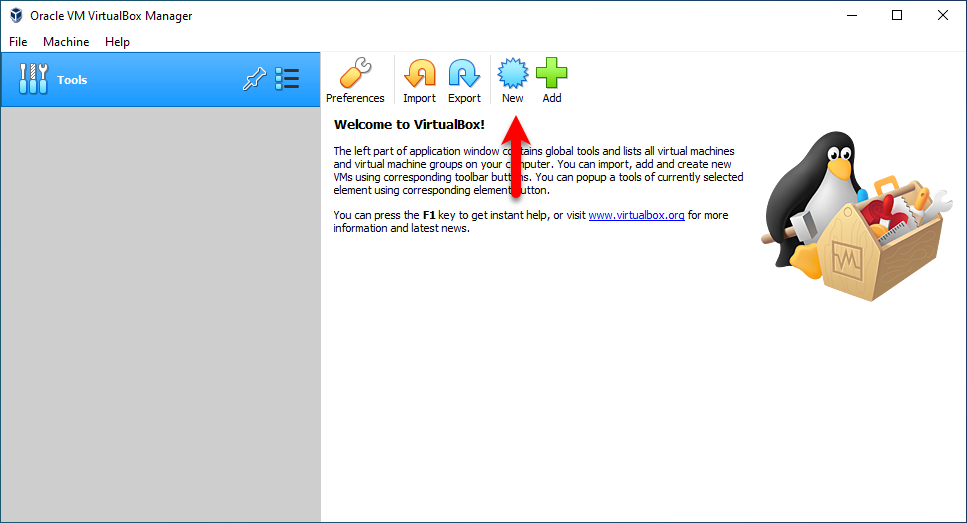Click the Welcome to VirtualBox! heading
This screenshot has height=523, width=967.
[x=409, y=125]
